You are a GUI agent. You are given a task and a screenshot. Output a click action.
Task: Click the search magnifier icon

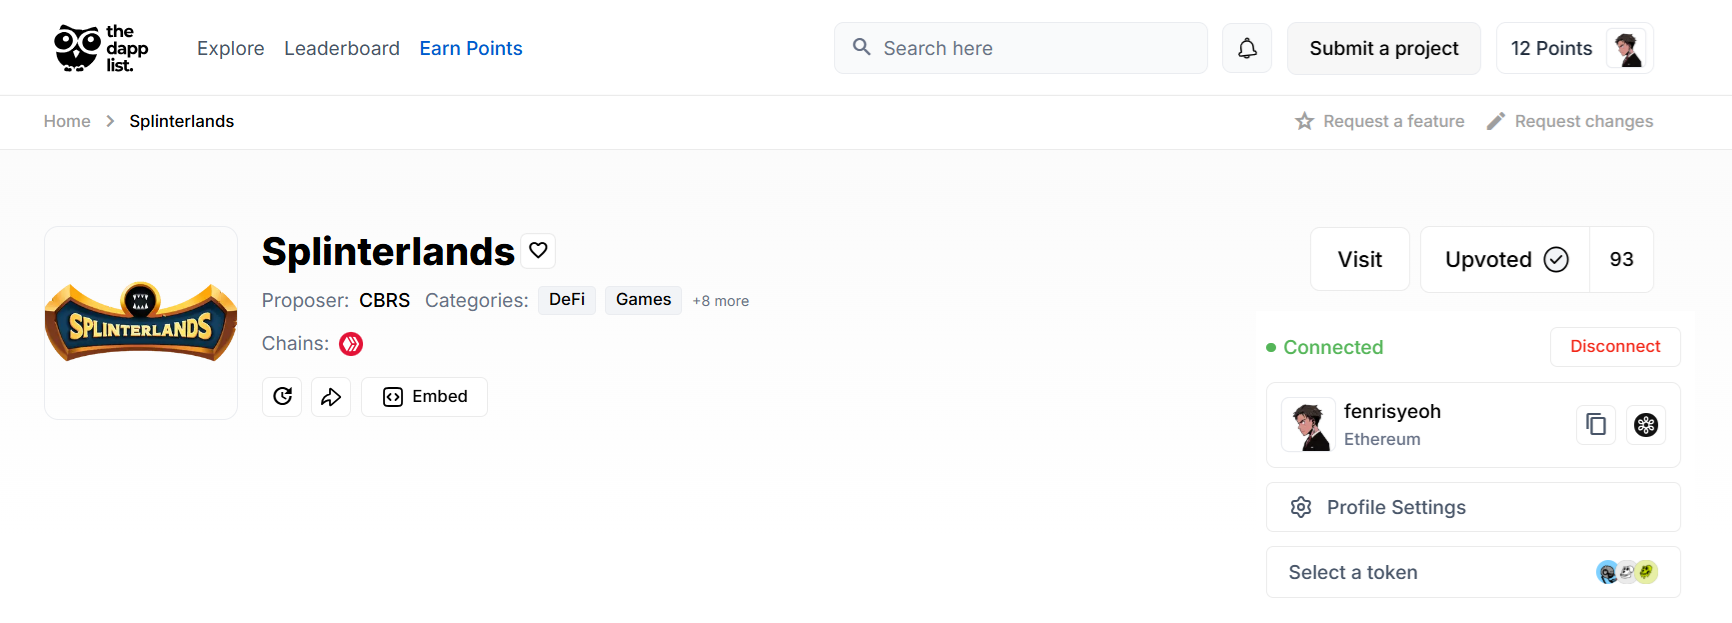[x=861, y=47]
